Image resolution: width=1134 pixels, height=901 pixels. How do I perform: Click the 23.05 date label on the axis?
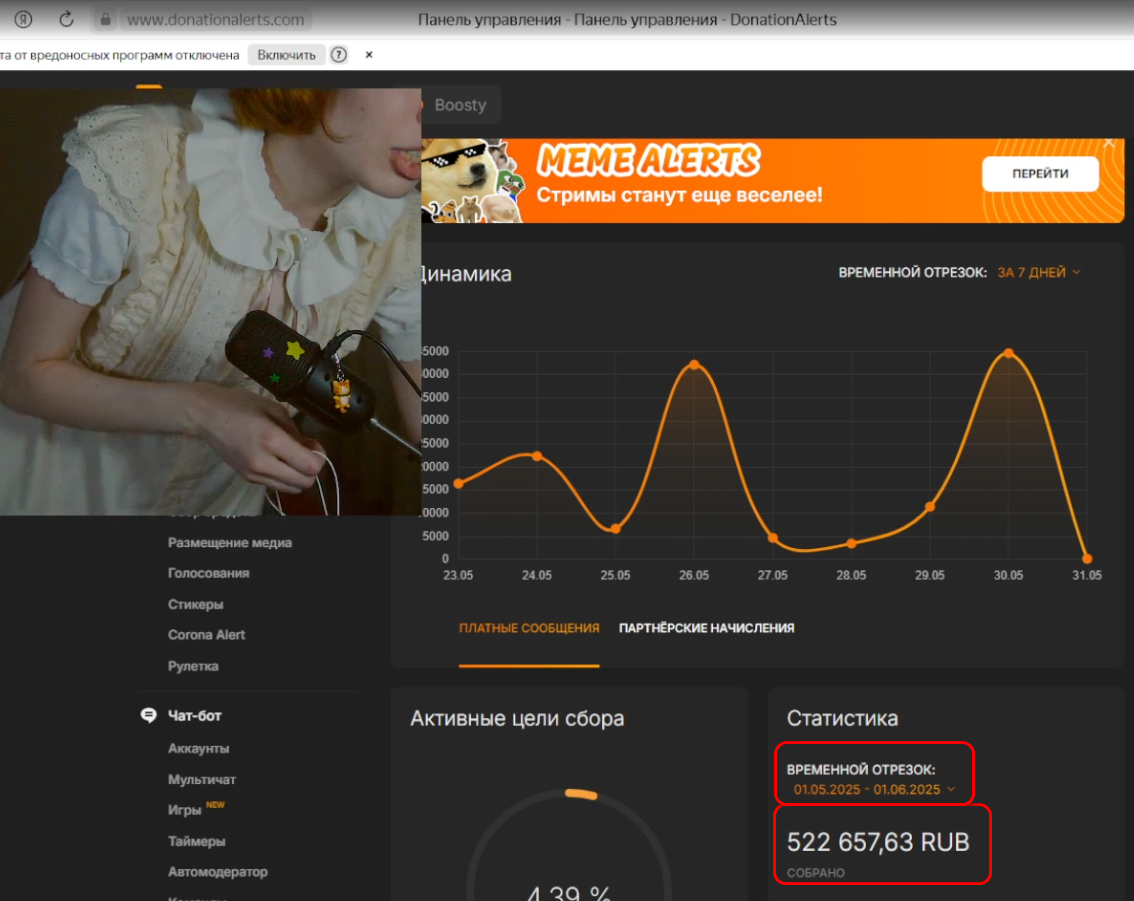458,576
